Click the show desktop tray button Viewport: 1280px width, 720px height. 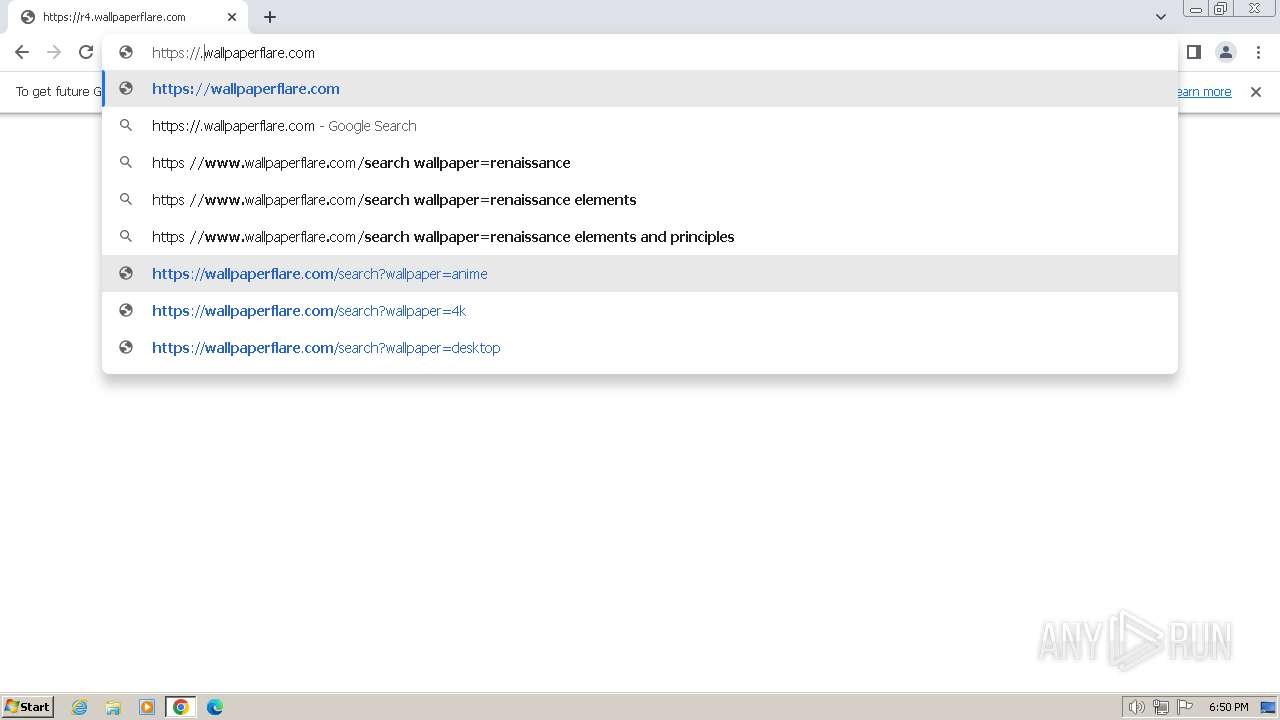coord(1268,707)
